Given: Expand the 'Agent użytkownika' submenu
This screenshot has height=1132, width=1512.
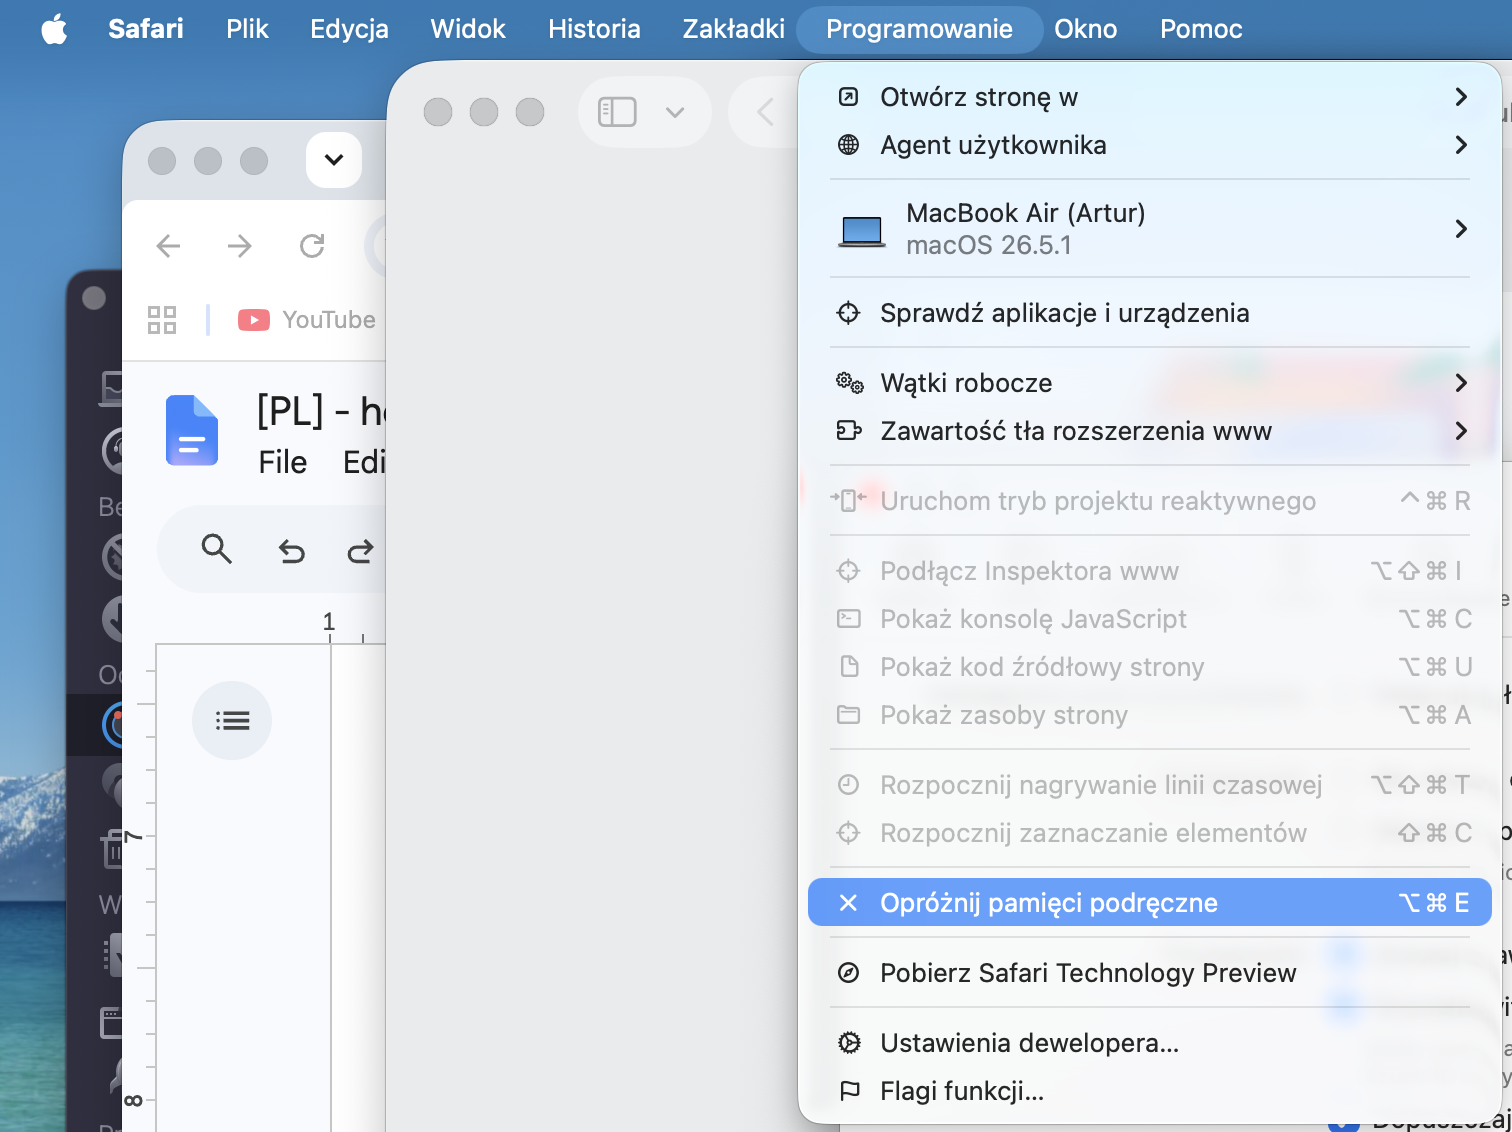Looking at the screenshot, I should point(1150,145).
